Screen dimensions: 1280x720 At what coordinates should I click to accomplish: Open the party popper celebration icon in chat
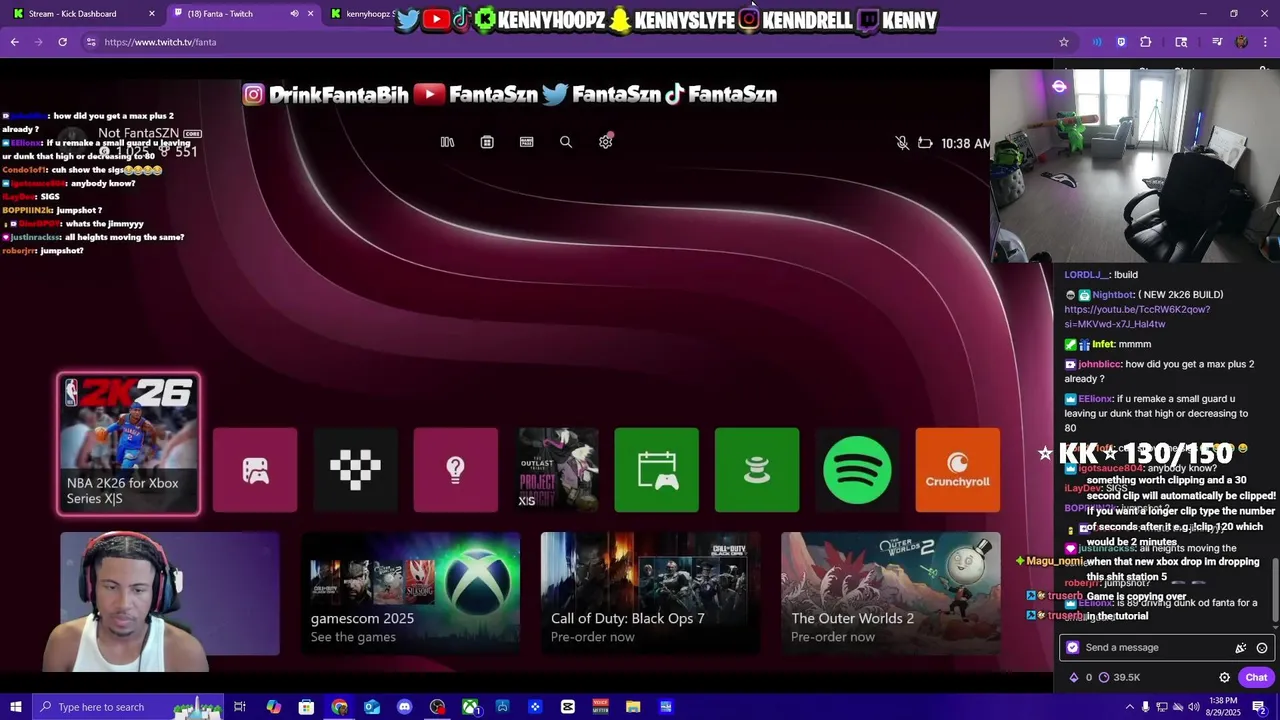[1241, 648]
